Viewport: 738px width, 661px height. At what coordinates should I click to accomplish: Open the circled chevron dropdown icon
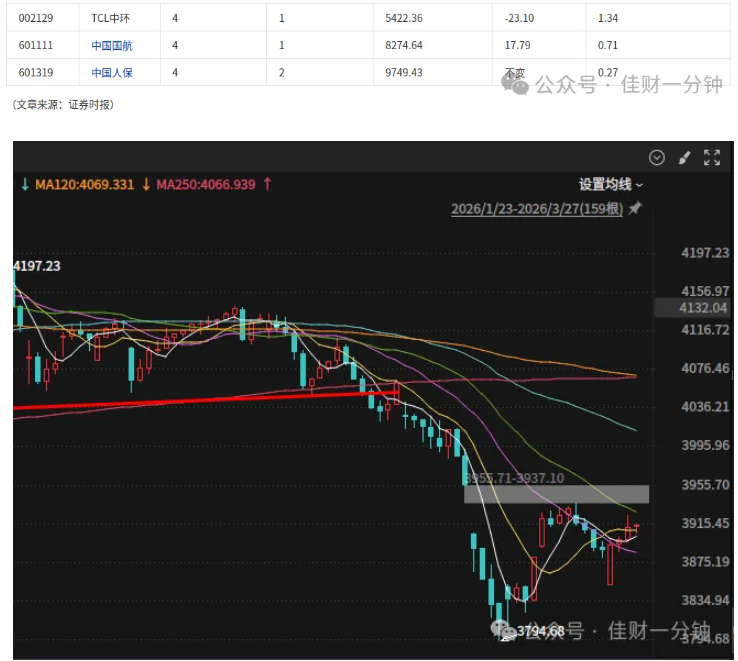[x=657, y=157]
